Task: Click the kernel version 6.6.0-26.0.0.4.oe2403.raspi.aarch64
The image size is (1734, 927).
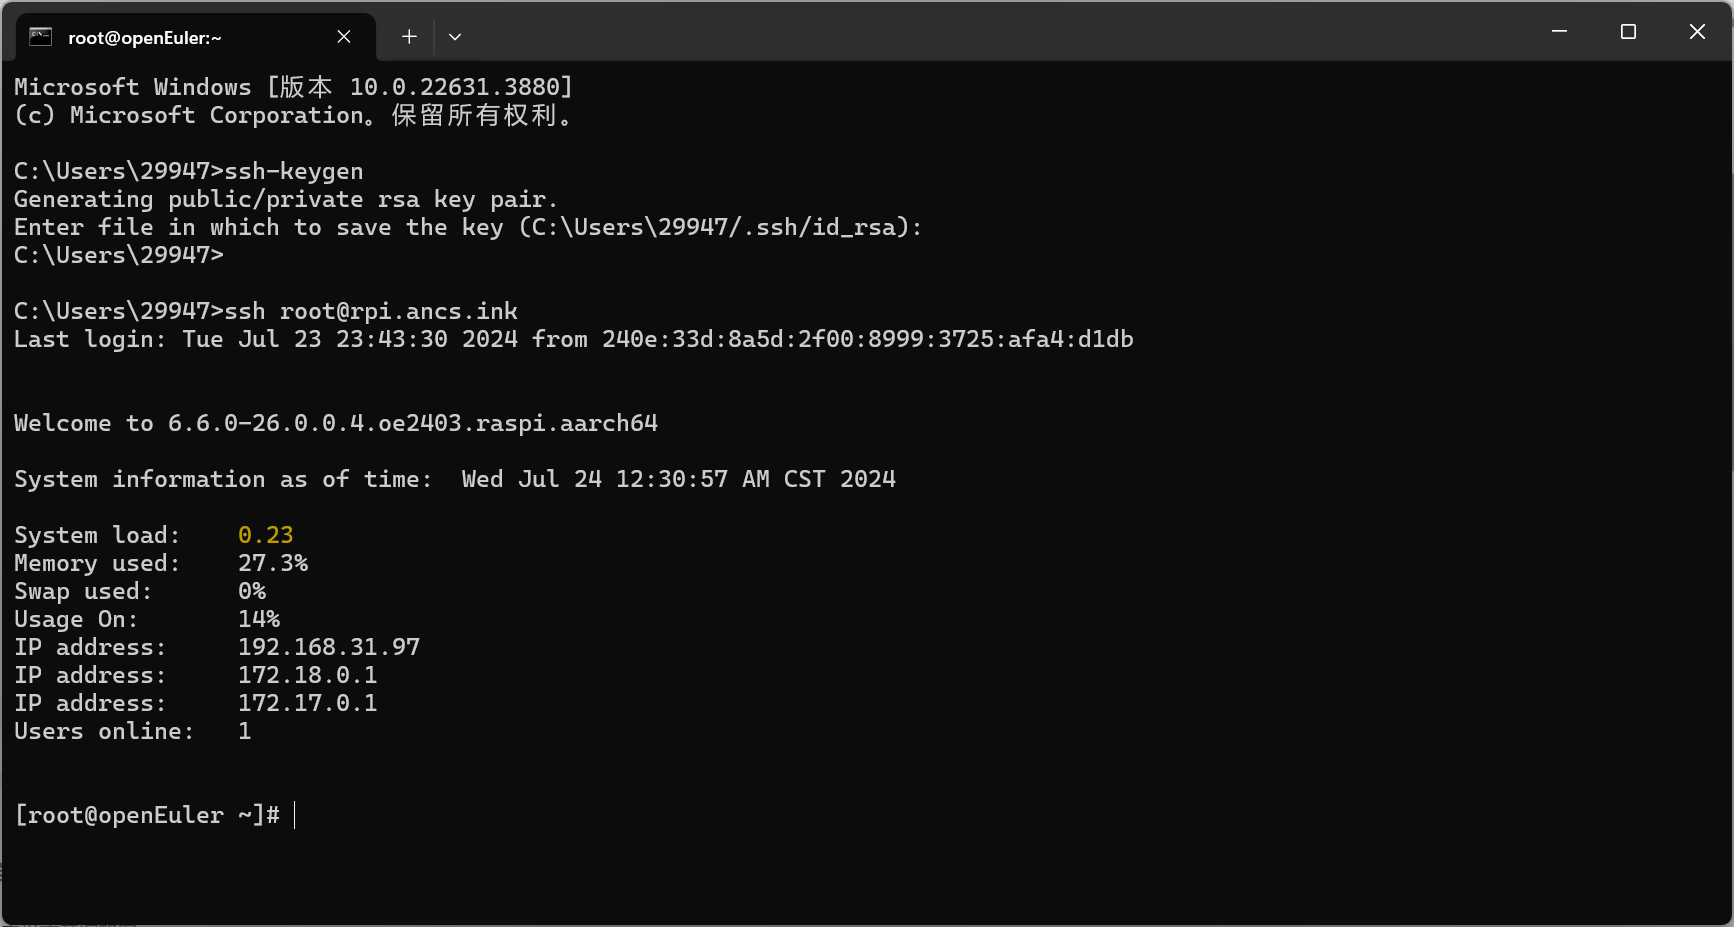Action: point(412,423)
